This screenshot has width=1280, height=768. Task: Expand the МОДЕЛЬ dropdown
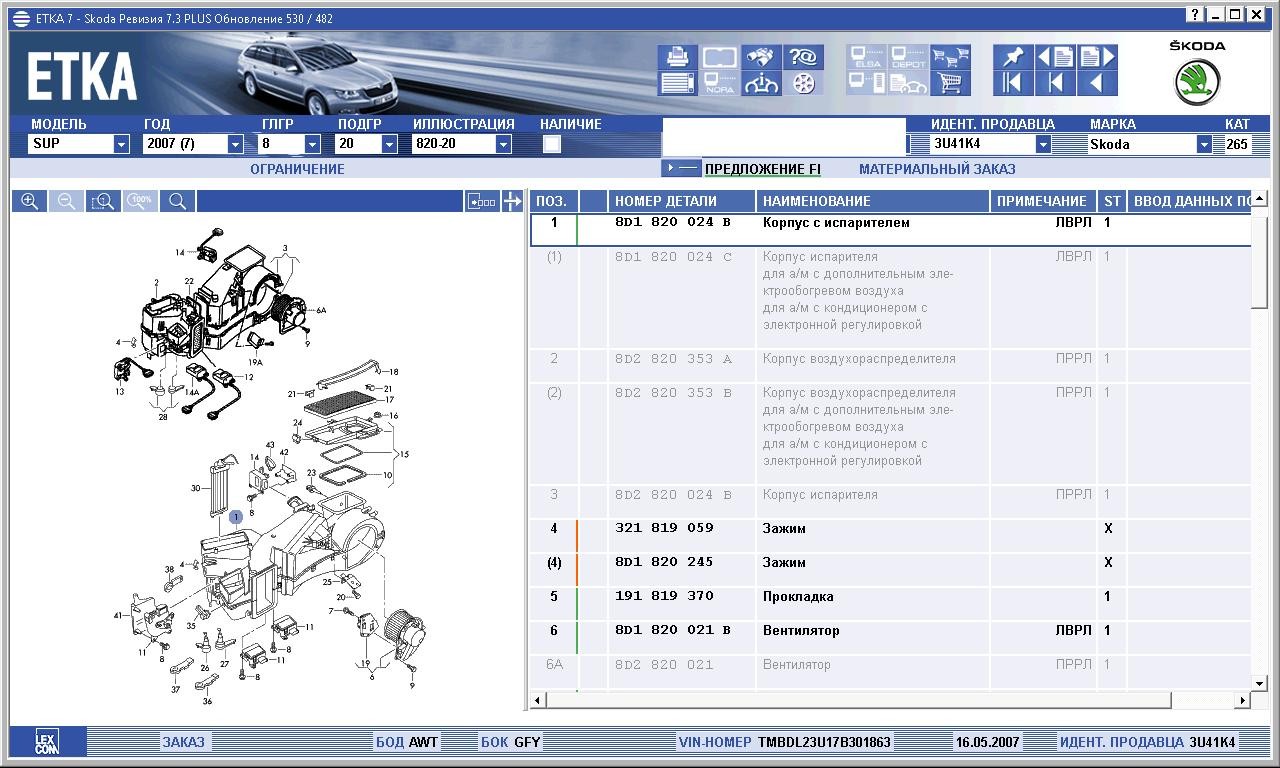[121, 144]
